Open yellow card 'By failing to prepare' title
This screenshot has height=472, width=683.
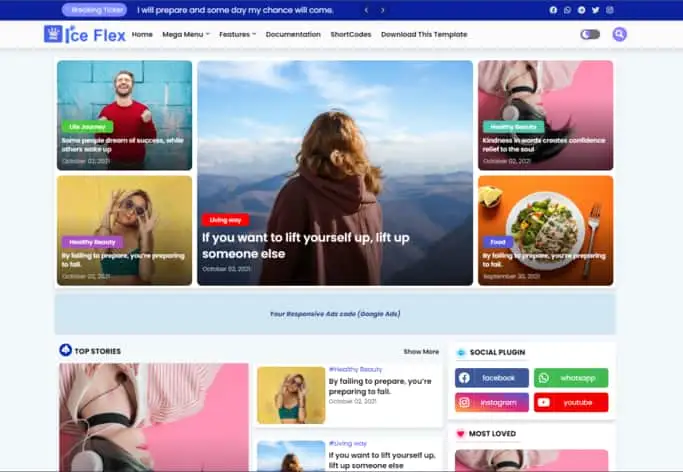pyautogui.click(x=123, y=260)
